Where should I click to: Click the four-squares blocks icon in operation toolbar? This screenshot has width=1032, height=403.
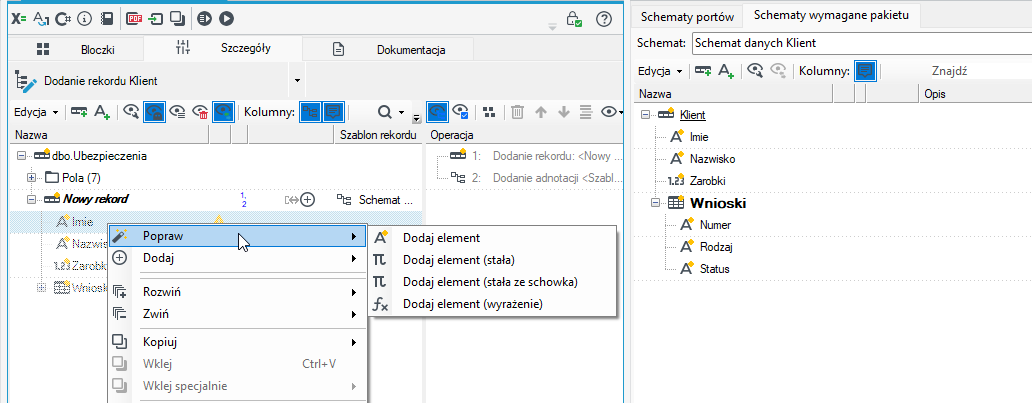tap(489, 112)
